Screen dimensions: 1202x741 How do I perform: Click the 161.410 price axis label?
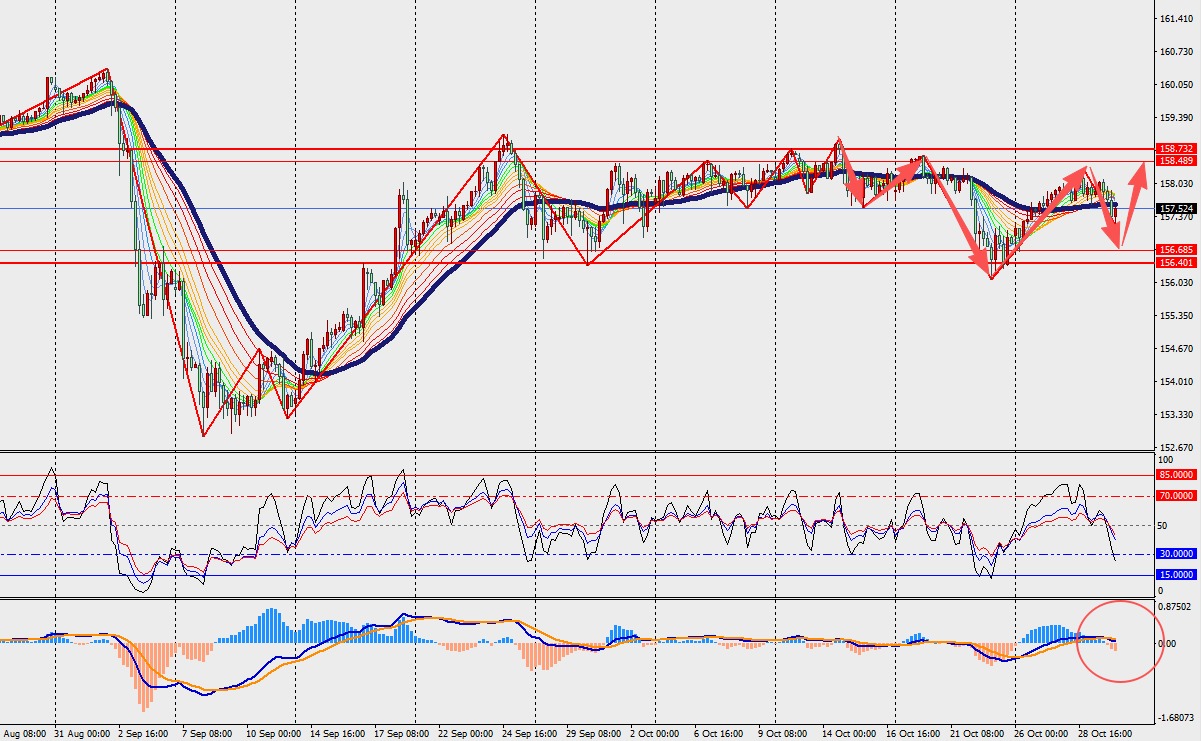pos(1175,19)
